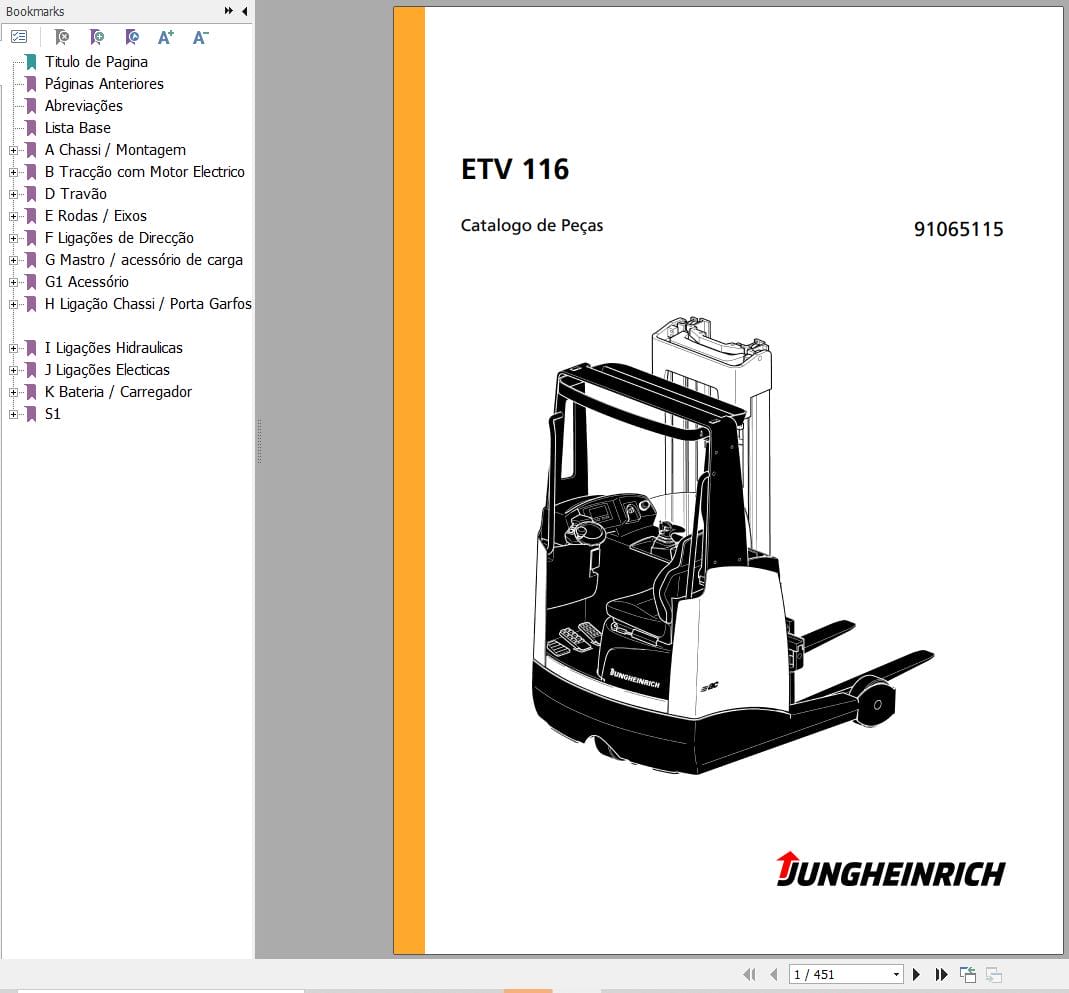Go to next page arrow
Viewport: 1069px width, 993px height.
click(x=917, y=974)
